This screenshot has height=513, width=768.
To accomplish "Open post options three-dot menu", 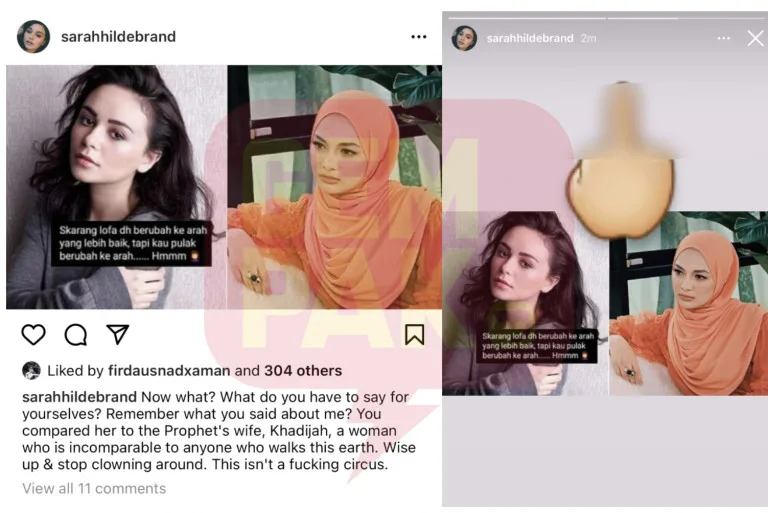I will pos(419,37).
